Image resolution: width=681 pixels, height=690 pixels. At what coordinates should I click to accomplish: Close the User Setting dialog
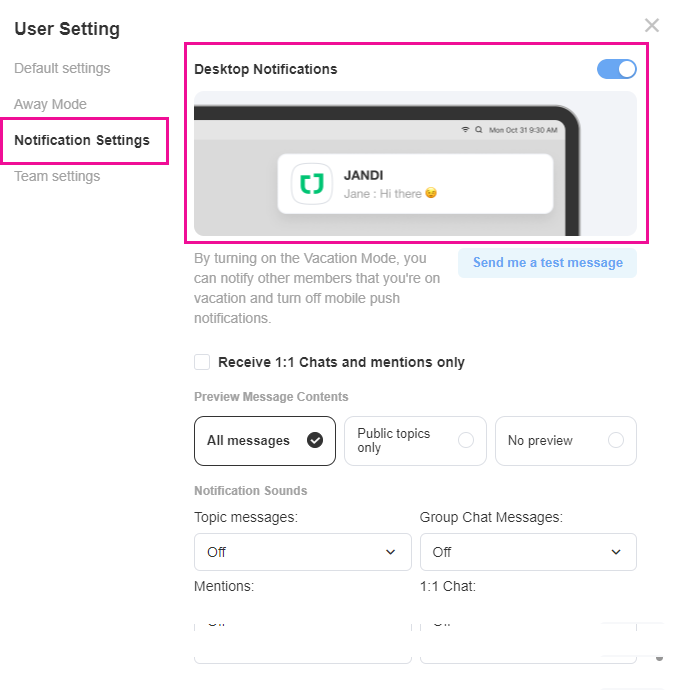pyautogui.click(x=652, y=25)
